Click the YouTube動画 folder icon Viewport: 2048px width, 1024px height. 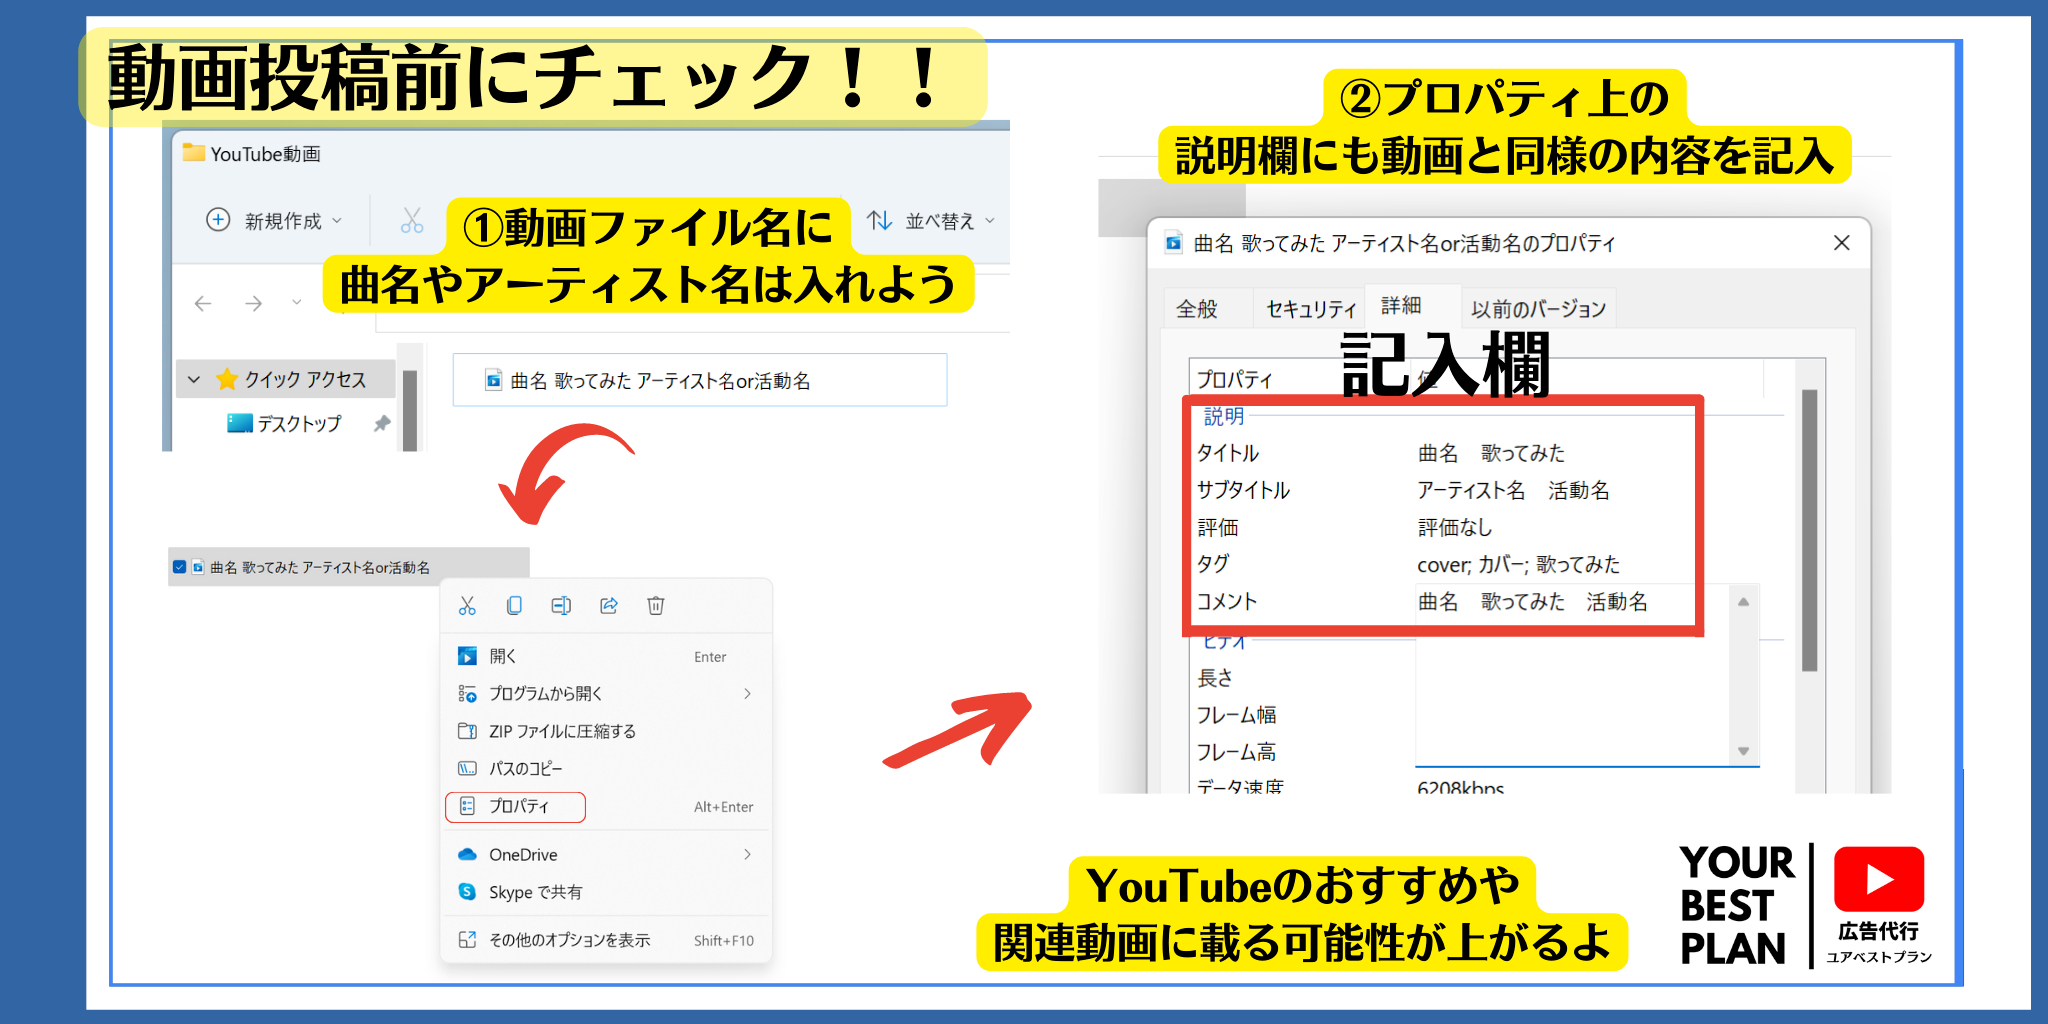[x=194, y=152]
